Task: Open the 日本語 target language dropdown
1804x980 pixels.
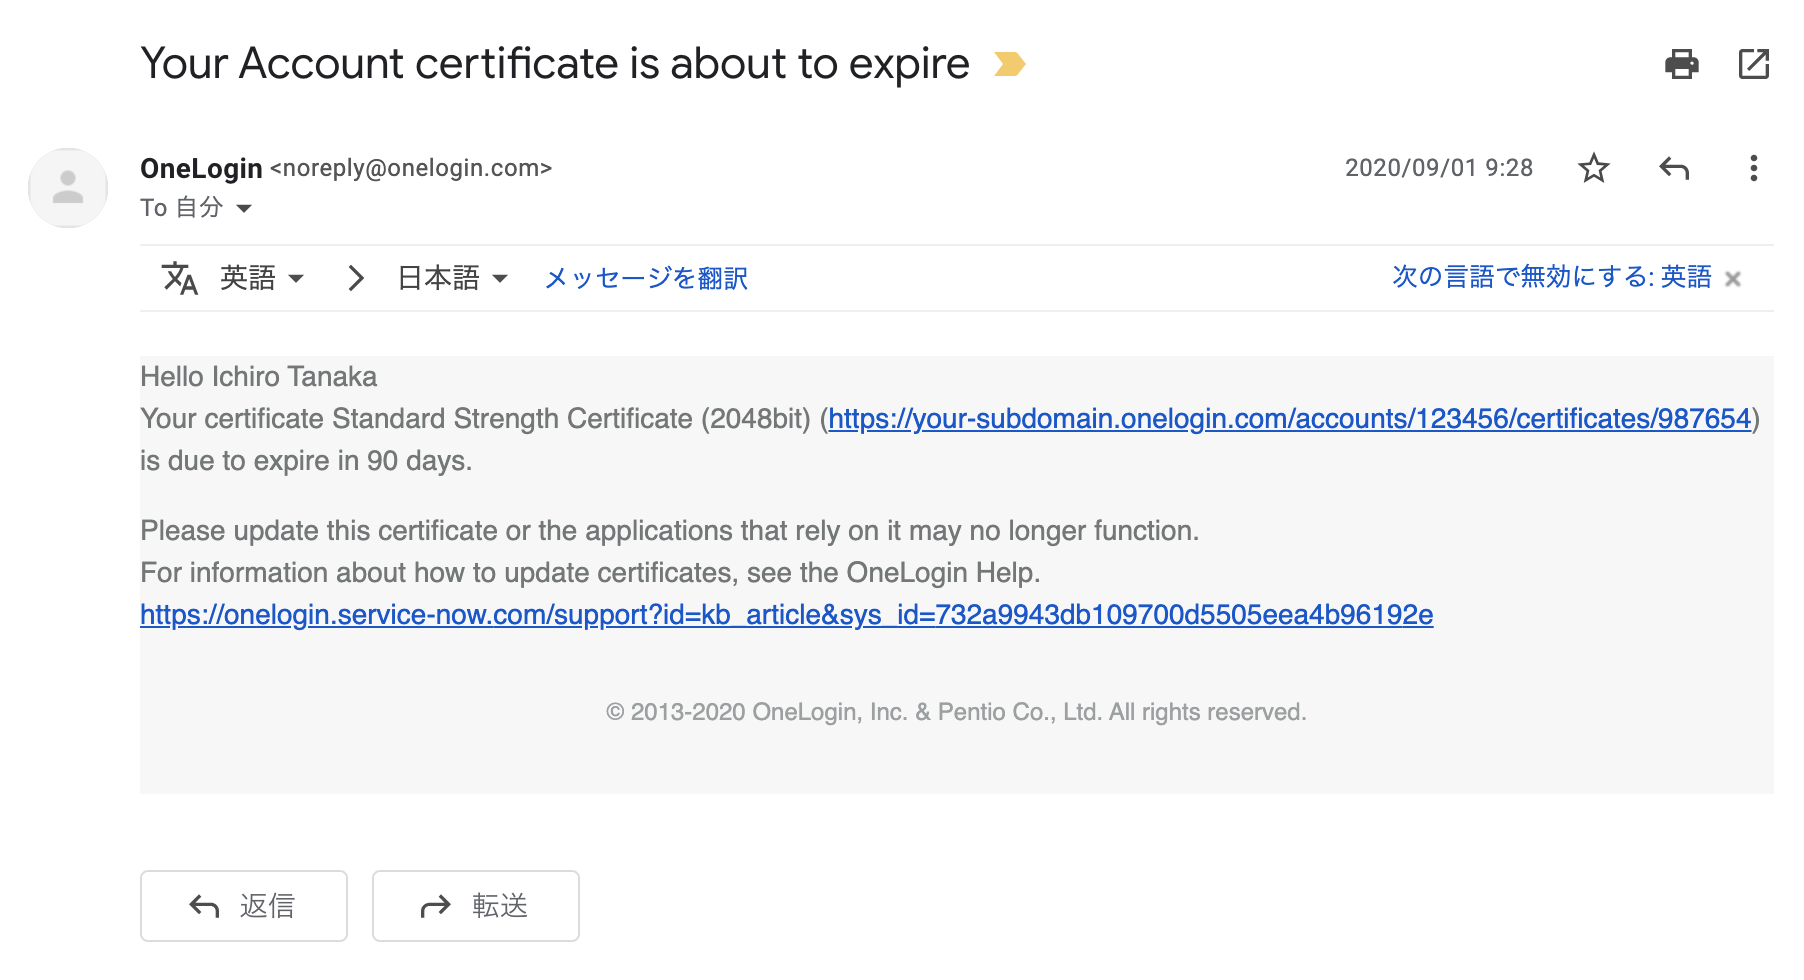Action: coord(453,278)
